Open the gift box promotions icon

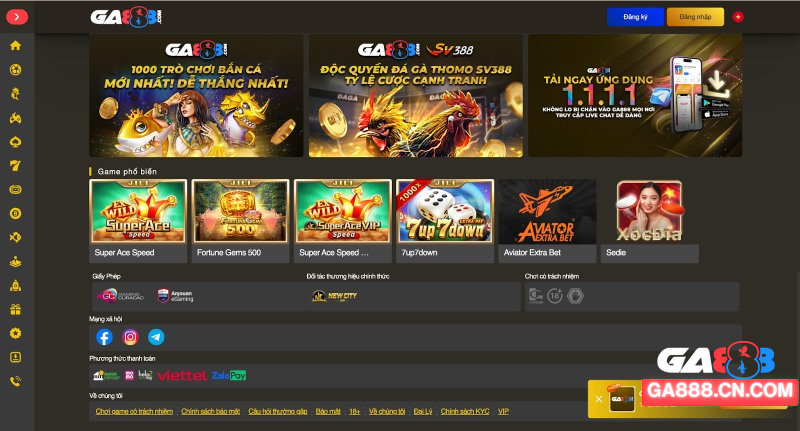(15, 309)
